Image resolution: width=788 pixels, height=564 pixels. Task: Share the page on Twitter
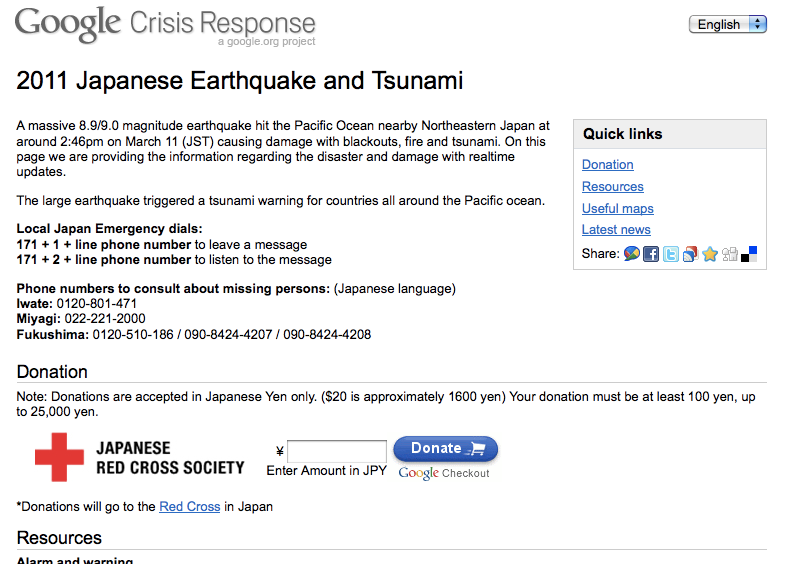coord(671,254)
